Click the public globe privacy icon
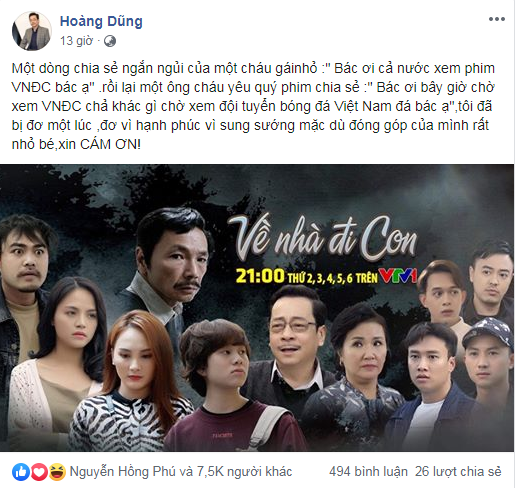The height and width of the screenshot is (488, 515). 110,41
